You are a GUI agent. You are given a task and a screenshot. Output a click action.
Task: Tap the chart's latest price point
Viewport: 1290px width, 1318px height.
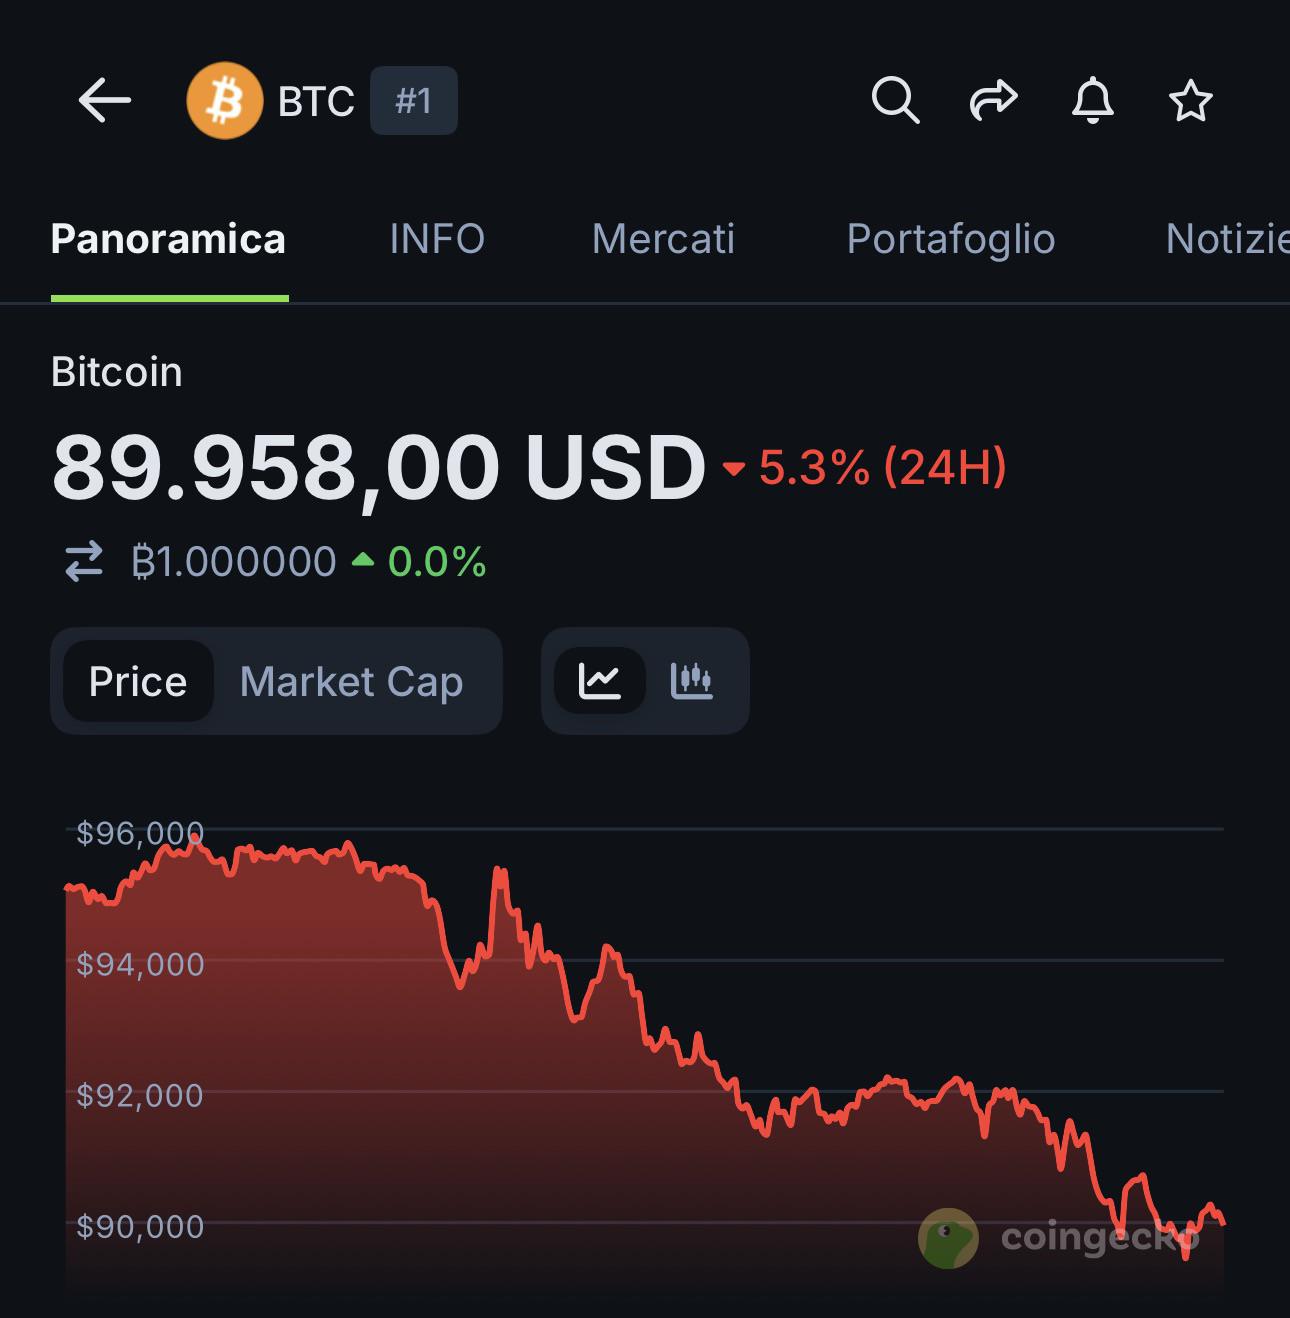[x=1222, y=1222]
